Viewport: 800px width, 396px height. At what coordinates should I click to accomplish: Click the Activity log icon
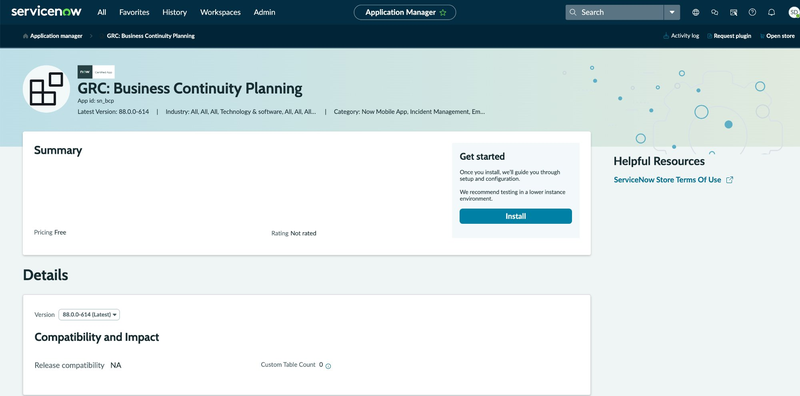pyautogui.click(x=666, y=36)
